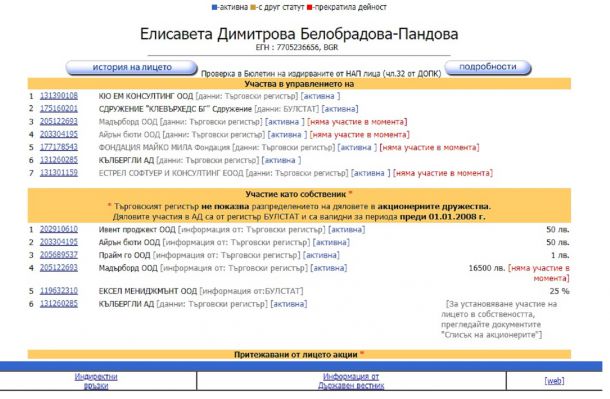Open ID 203304195 in ownership list

pos(59,242)
